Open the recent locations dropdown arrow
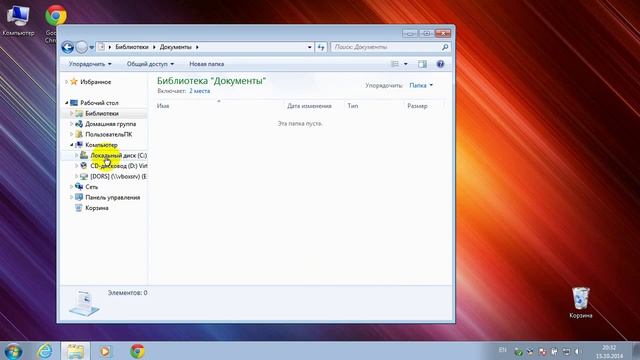The height and width of the screenshot is (360, 640). (91, 47)
